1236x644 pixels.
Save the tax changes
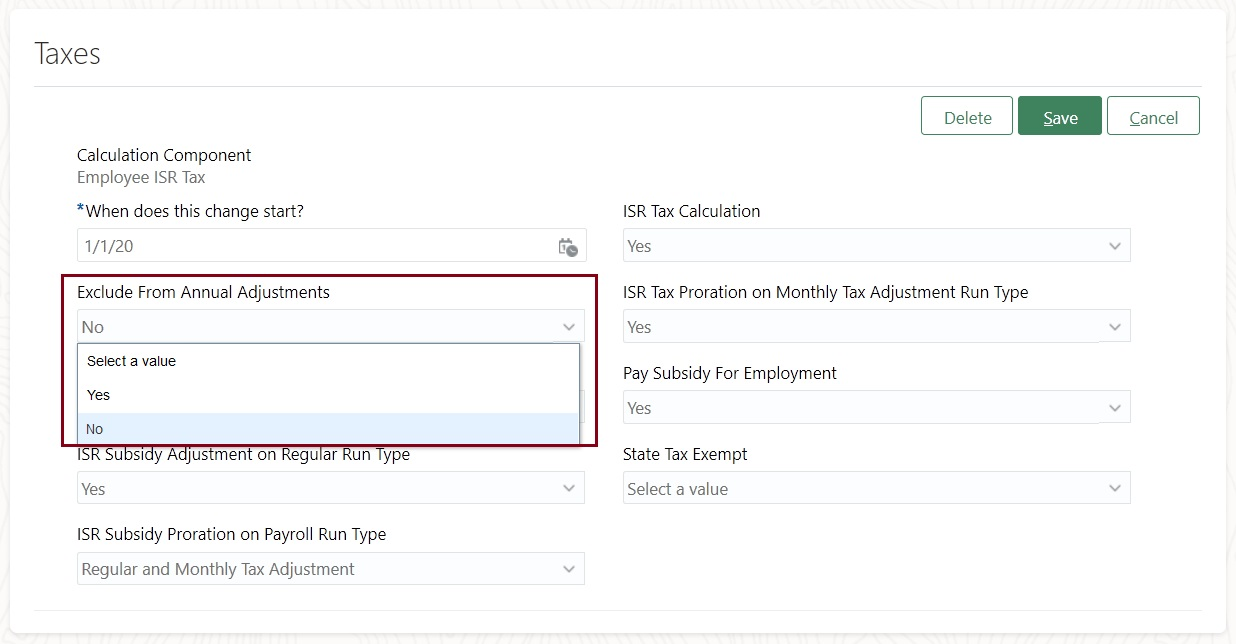tap(1059, 117)
